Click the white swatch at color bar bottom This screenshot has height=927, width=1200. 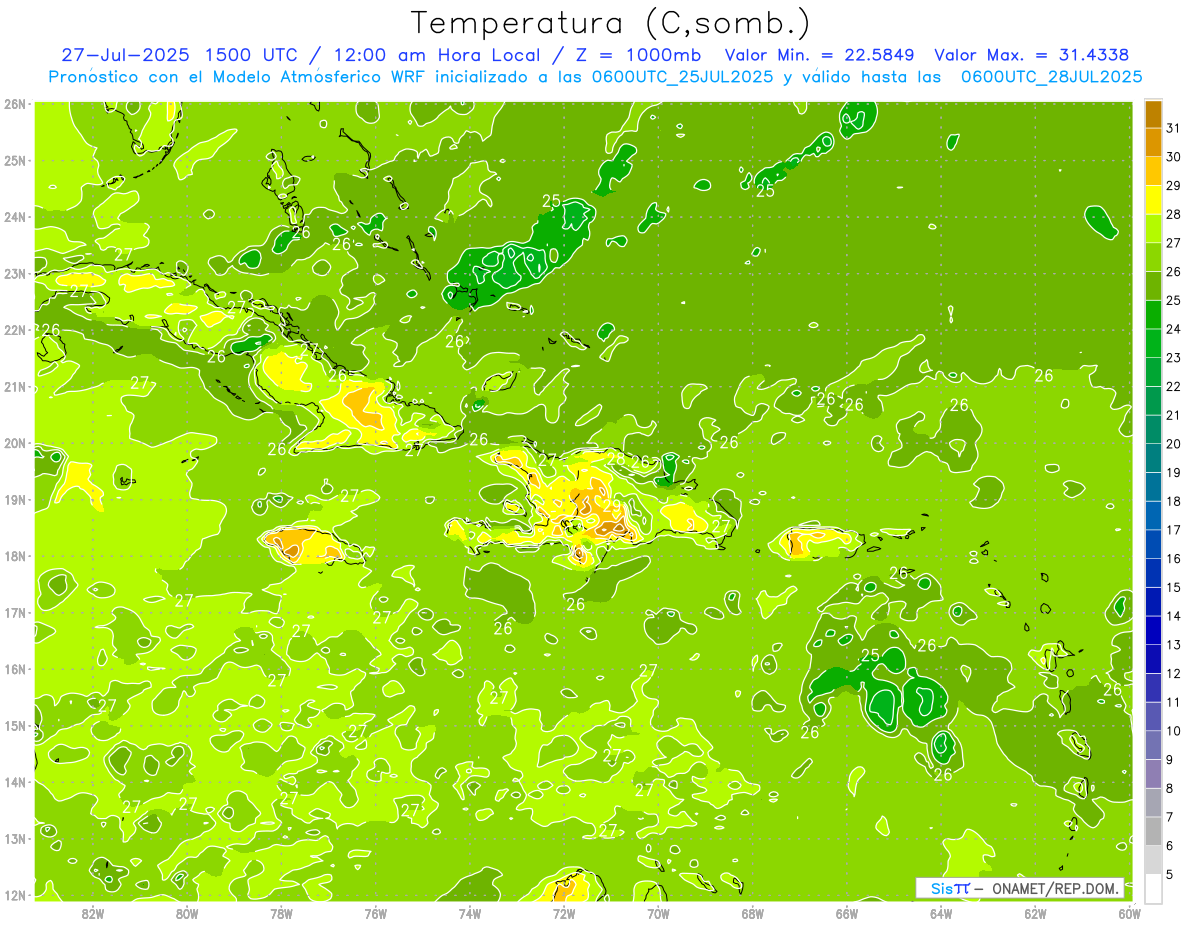(1153, 888)
